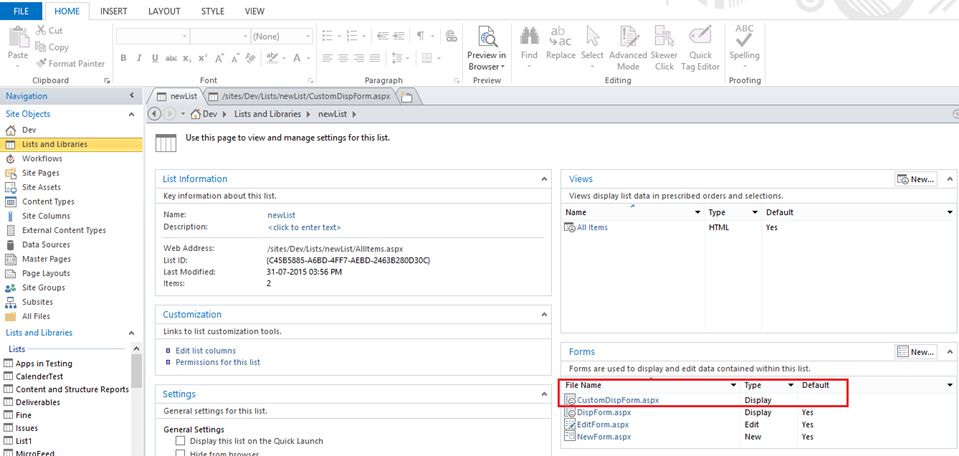959x456 pixels.
Task: Open Data Sources in Site Objects
Action: tap(46, 245)
